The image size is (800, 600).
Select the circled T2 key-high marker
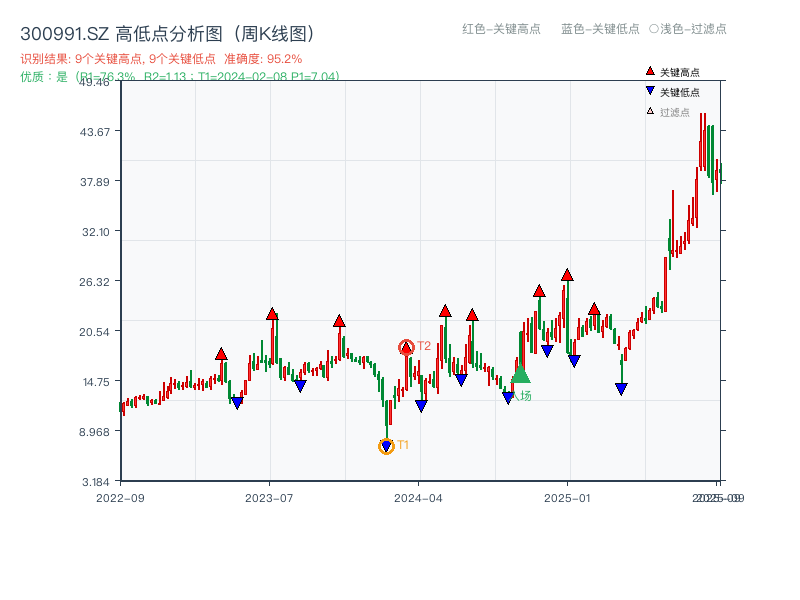pyautogui.click(x=407, y=346)
